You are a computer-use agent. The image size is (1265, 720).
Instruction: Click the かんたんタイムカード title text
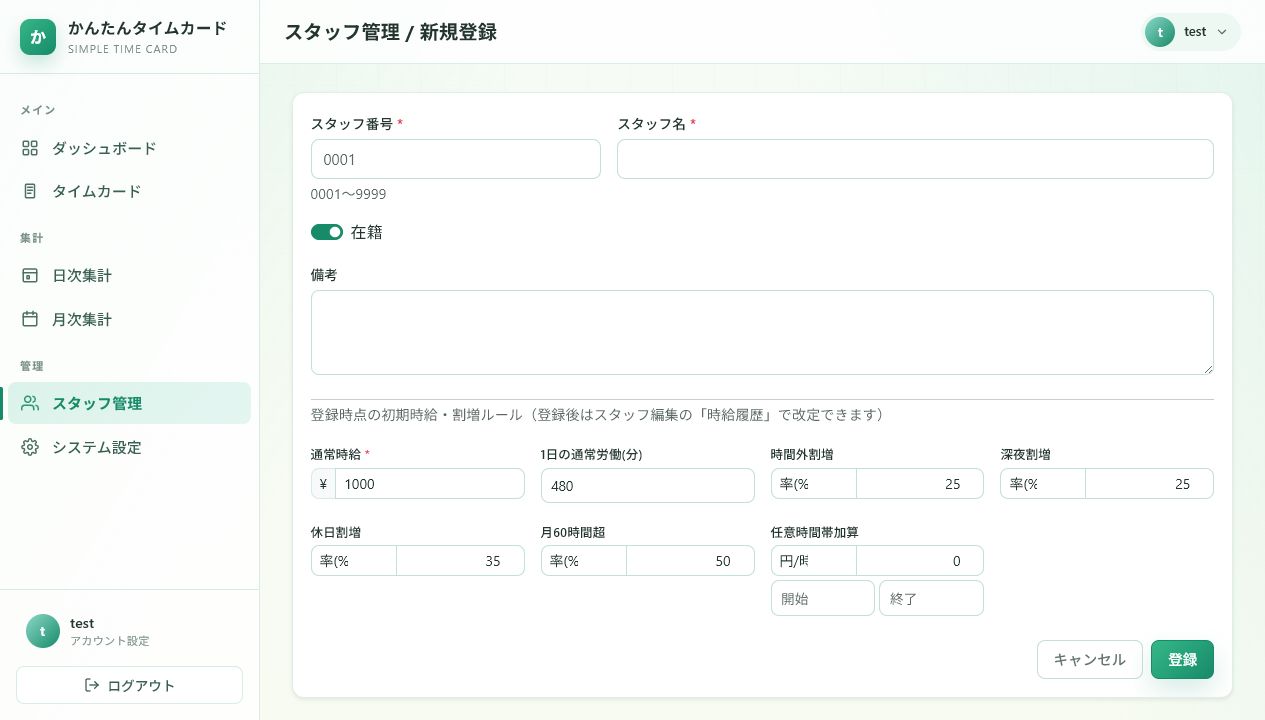coord(148,28)
